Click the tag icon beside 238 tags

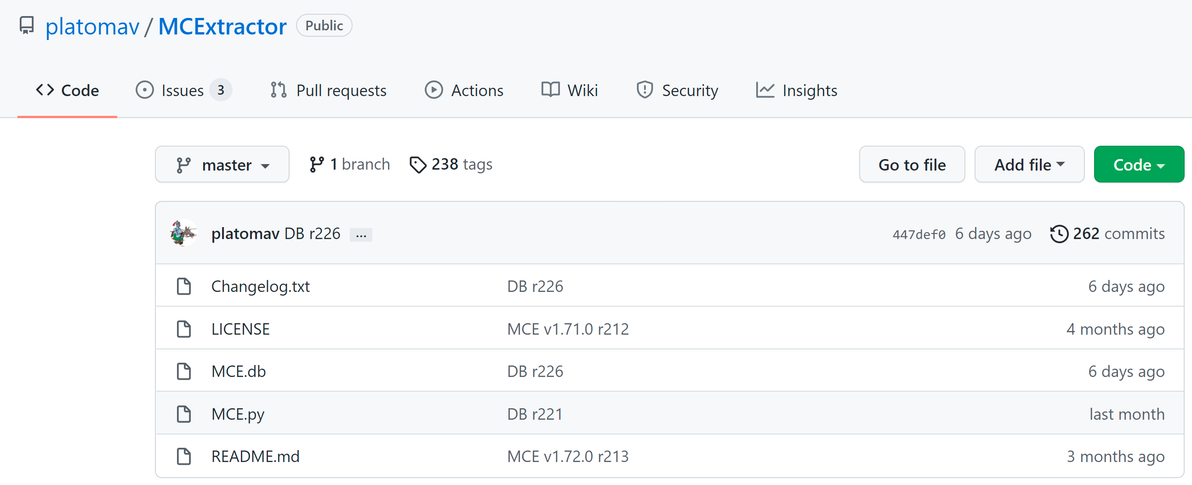pyautogui.click(x=418, y=165)
